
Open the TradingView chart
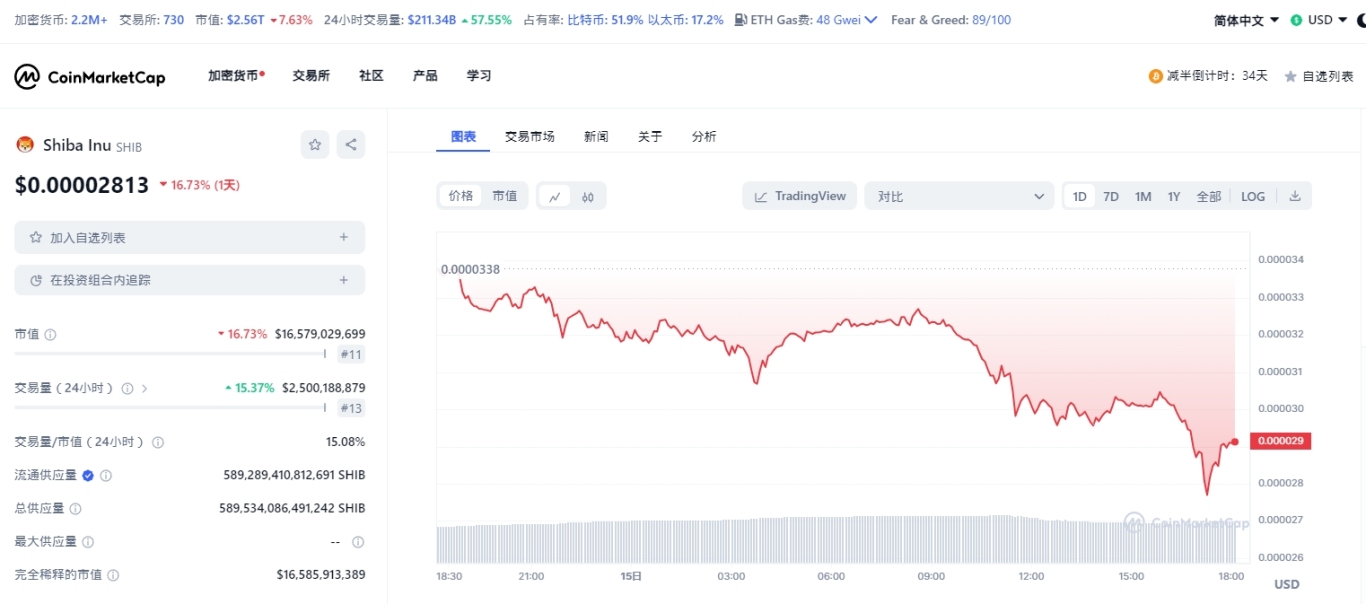tap(800, 196)
